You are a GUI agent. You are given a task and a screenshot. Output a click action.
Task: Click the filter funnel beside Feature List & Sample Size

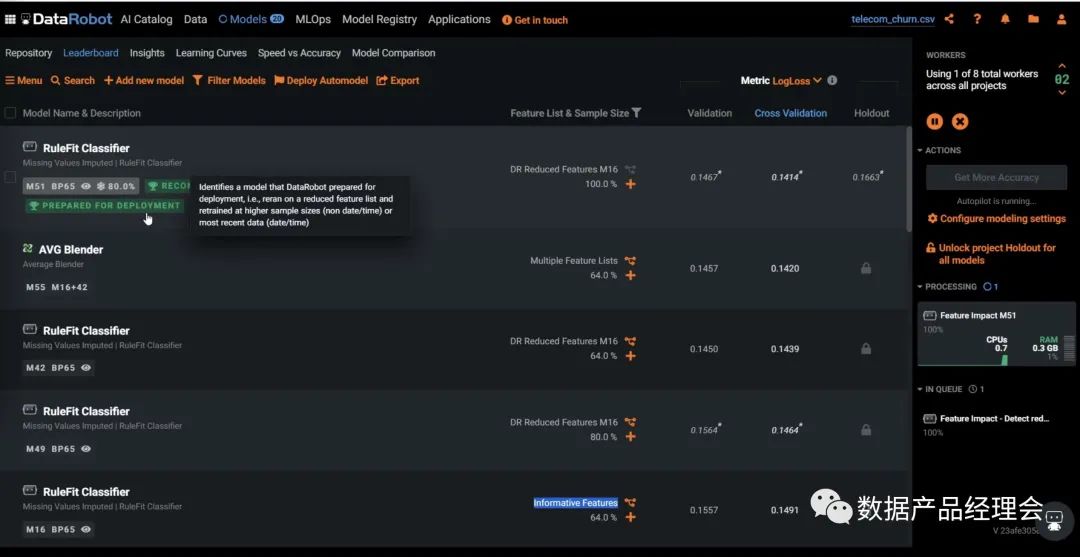point(636,113)
